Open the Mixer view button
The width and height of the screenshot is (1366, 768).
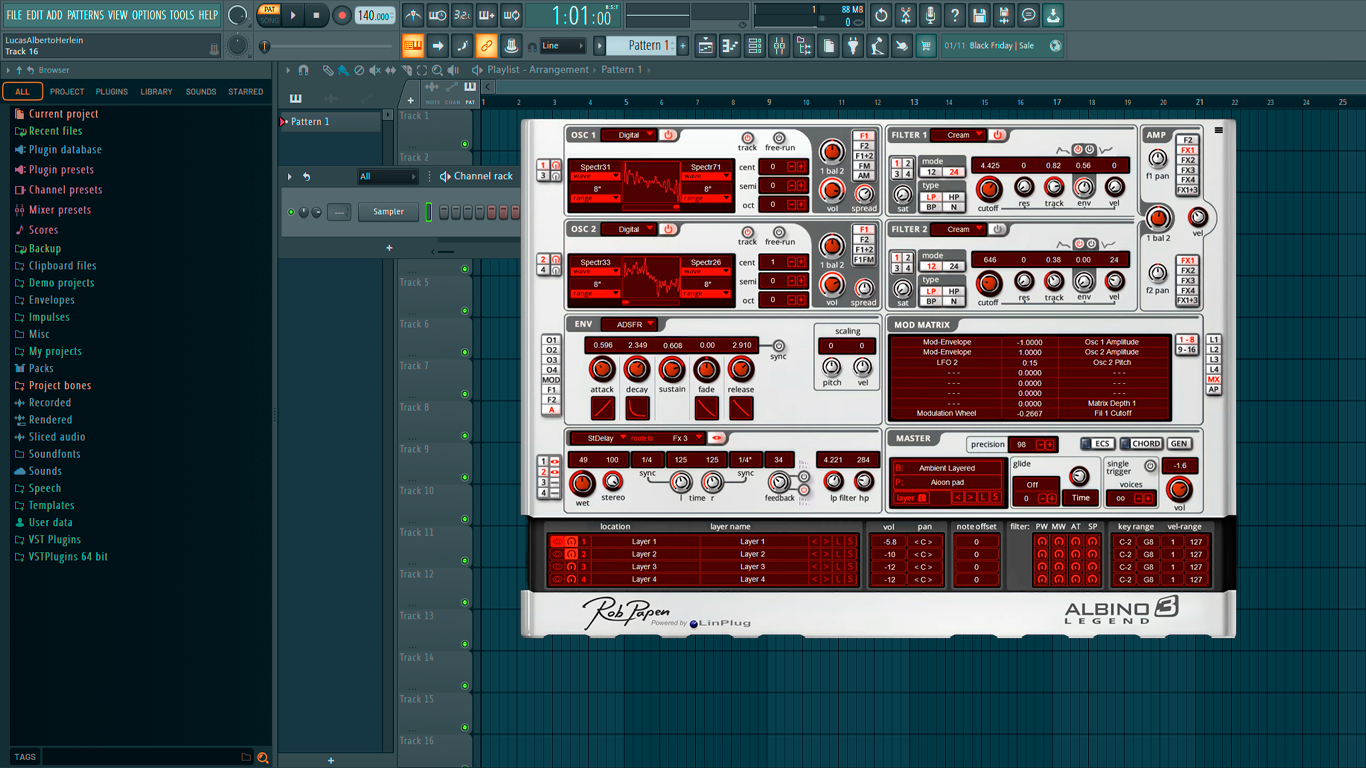click(x=779, y=46)
